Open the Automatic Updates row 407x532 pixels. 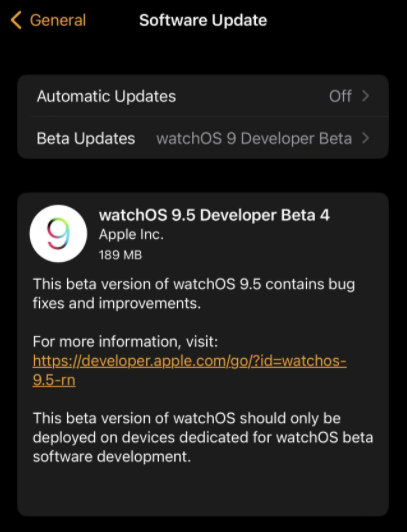click(203, 96)
